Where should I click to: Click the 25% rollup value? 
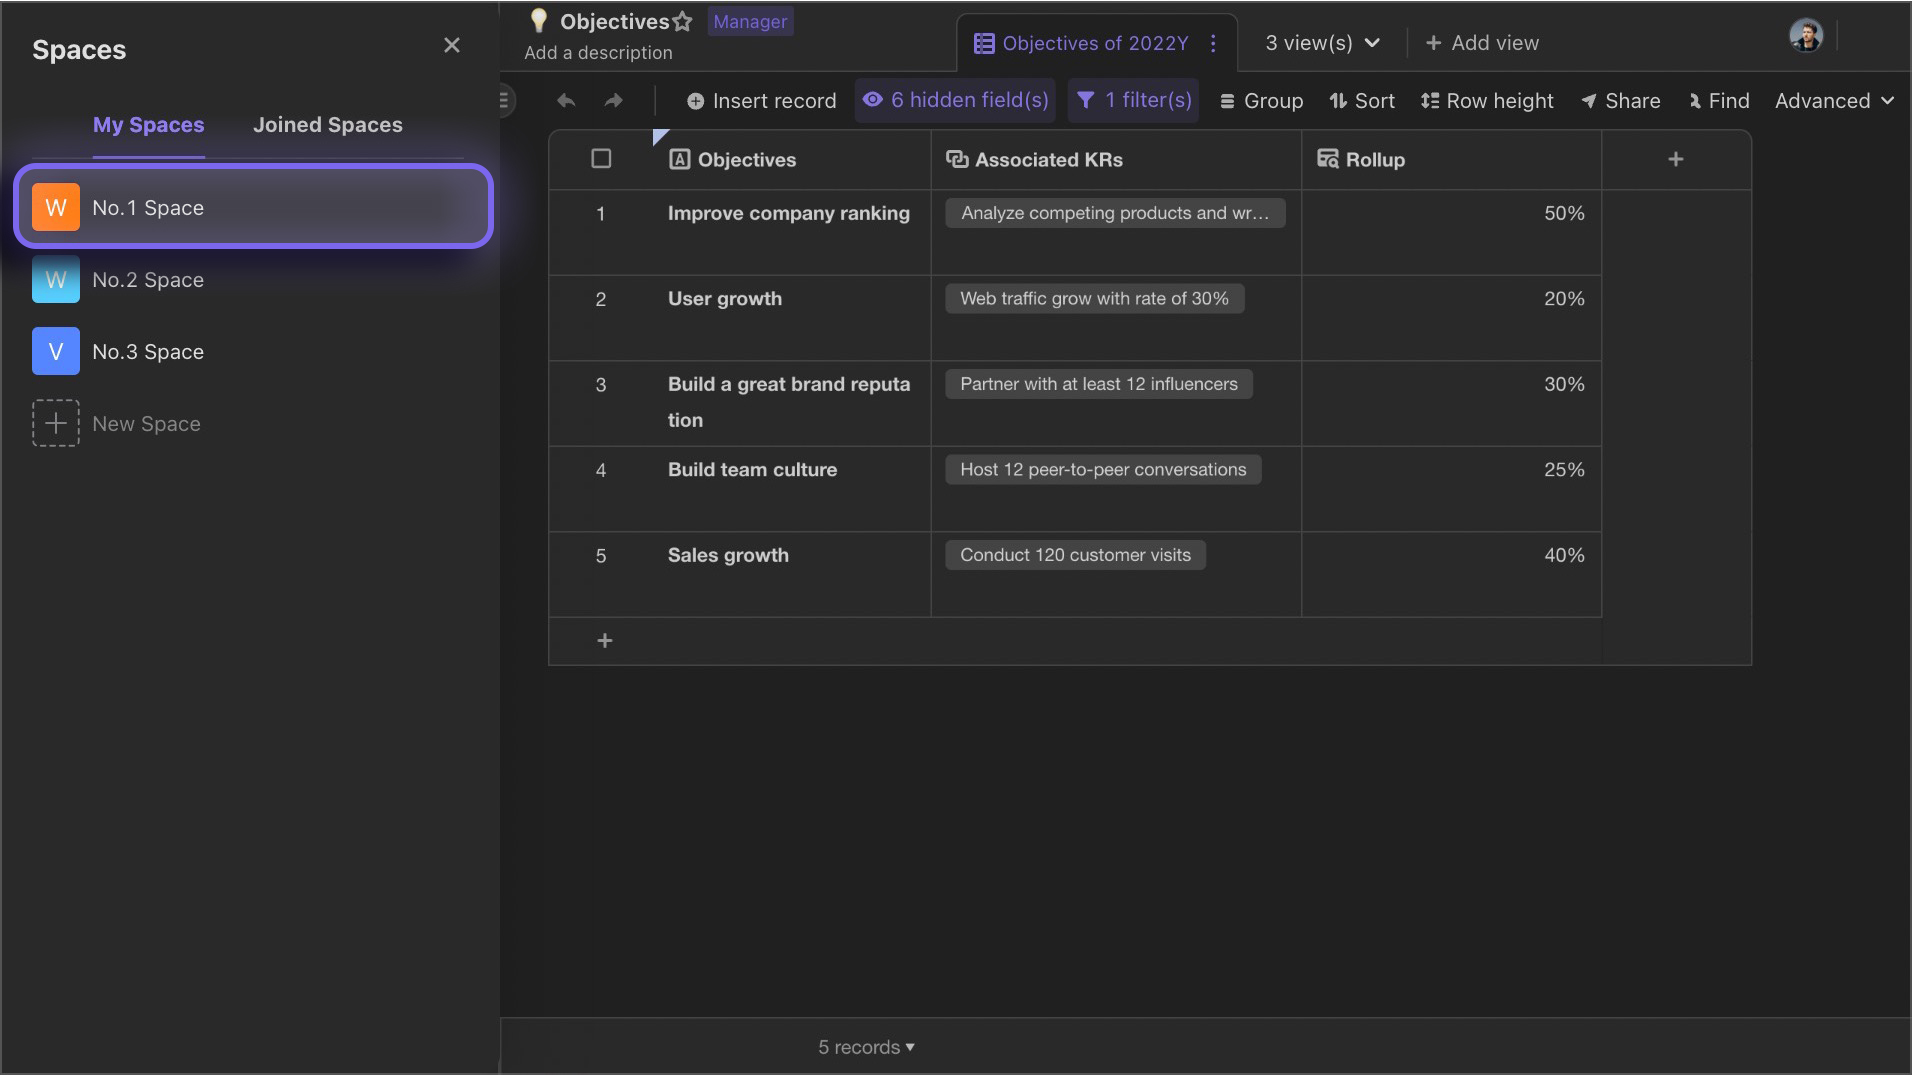(1564, 470)
